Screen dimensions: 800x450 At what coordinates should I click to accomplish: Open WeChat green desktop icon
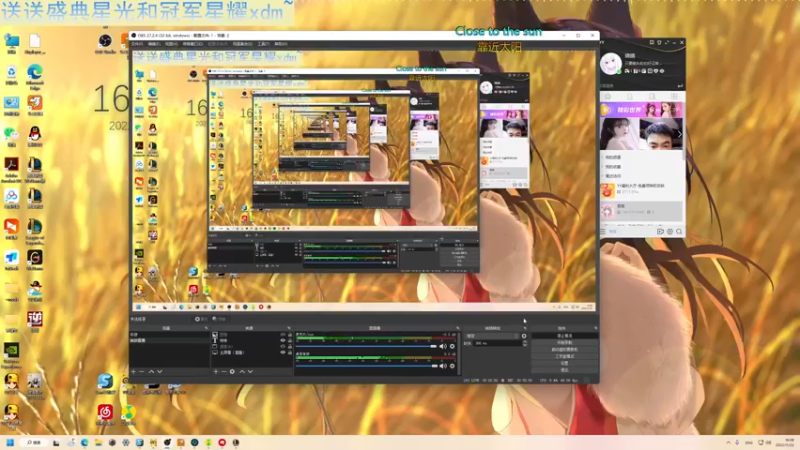11,136
